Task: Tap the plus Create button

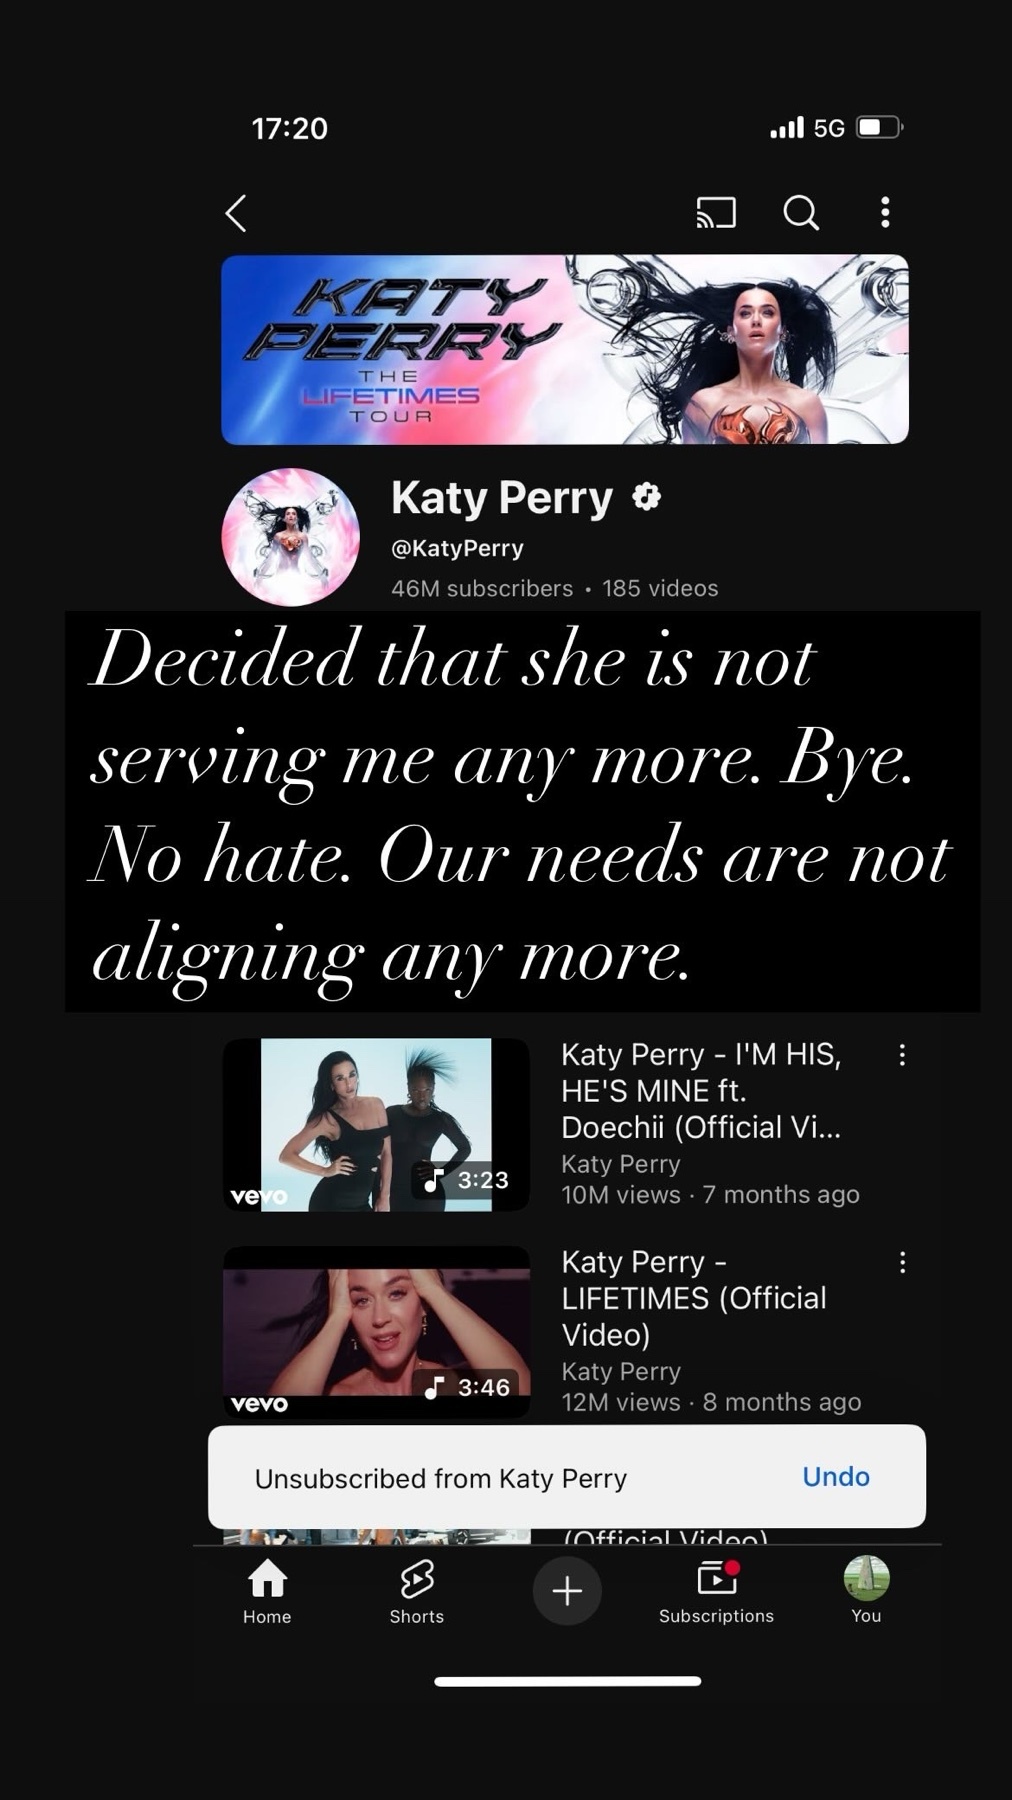Action: coord(567,1590)
